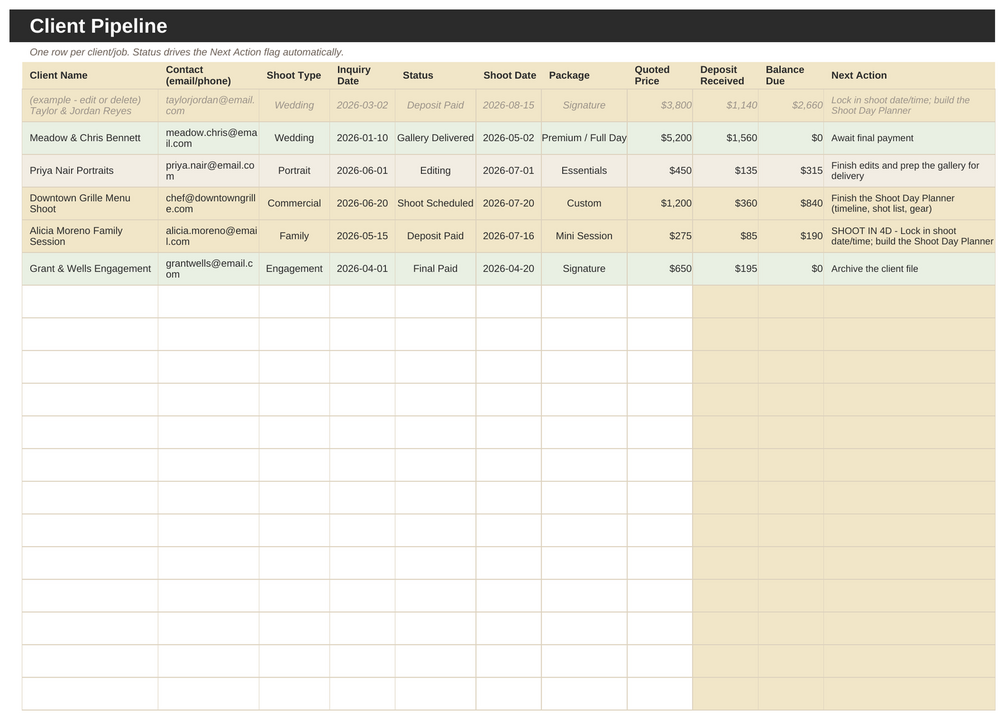
Task: Click the Family shoot type cell
Action: [x=294, y=236]
